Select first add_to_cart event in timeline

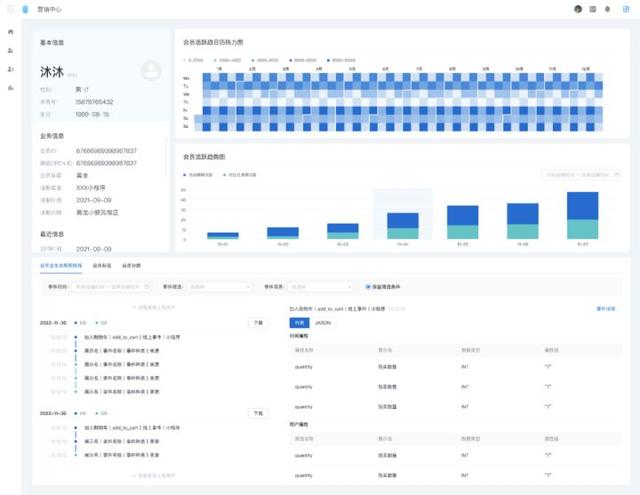(x=132, y=337)
